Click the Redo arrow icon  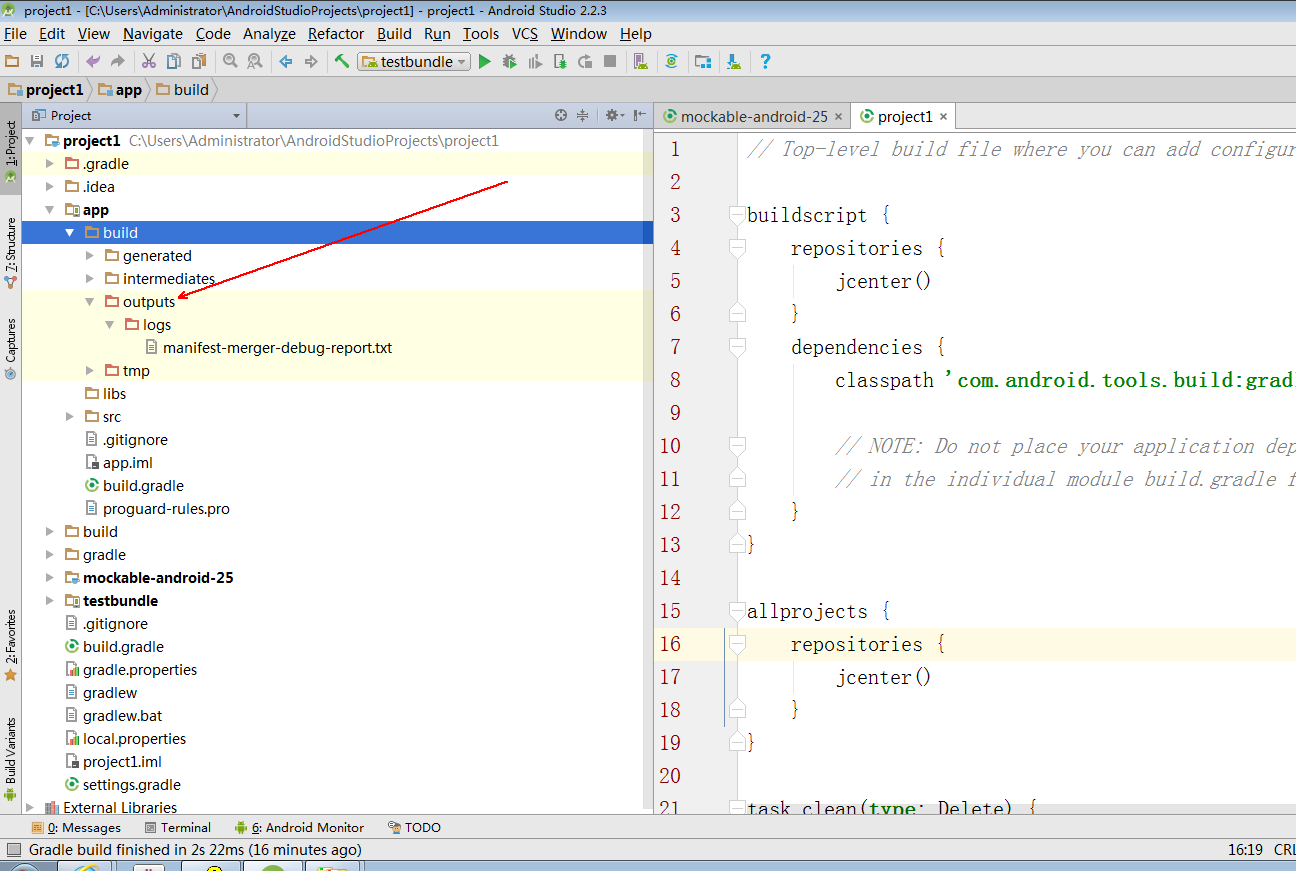click(118, 61)
